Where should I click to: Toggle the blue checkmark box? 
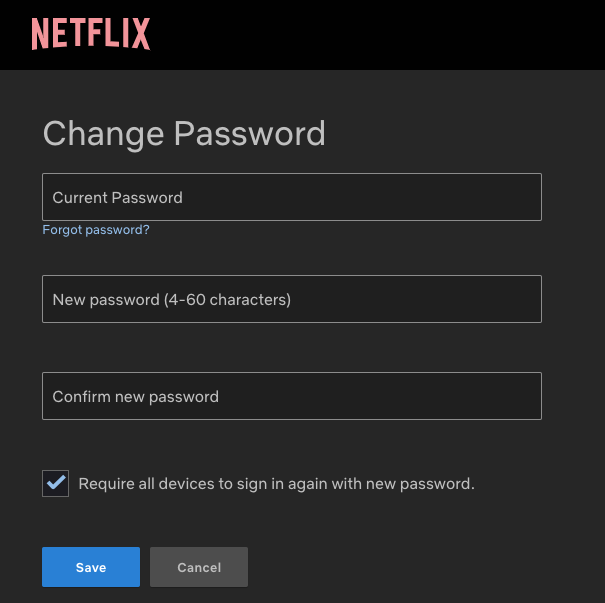[56, 484]
